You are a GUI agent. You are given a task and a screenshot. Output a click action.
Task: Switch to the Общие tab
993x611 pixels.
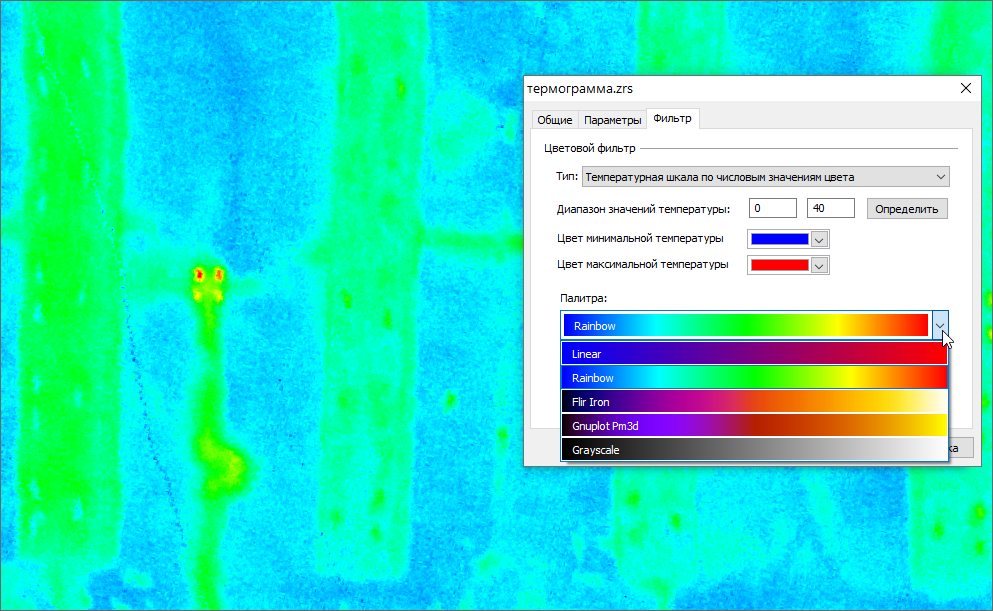click(555, 120)
